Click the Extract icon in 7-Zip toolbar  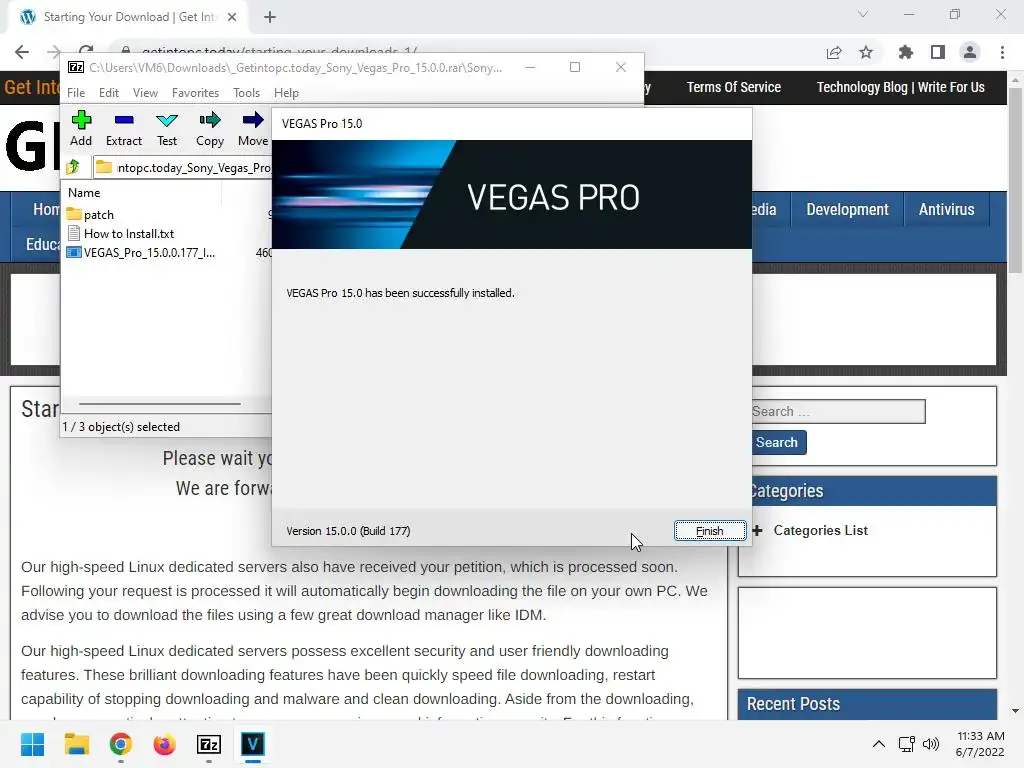(x=123, y=129)
